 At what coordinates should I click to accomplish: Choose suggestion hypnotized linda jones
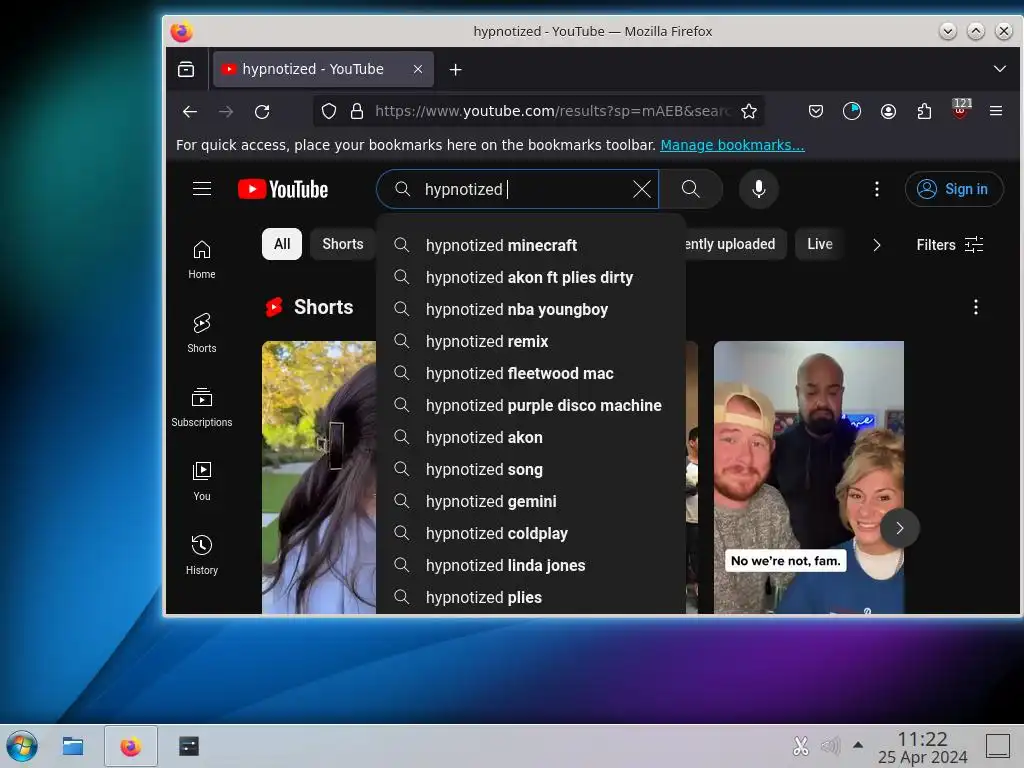pos(531,566)
